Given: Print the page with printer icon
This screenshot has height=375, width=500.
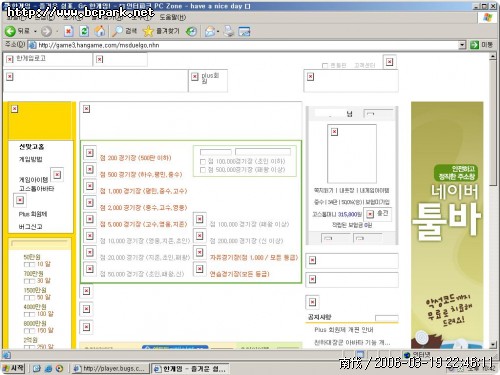Looking at the screenshot, I should pos(229,32).
